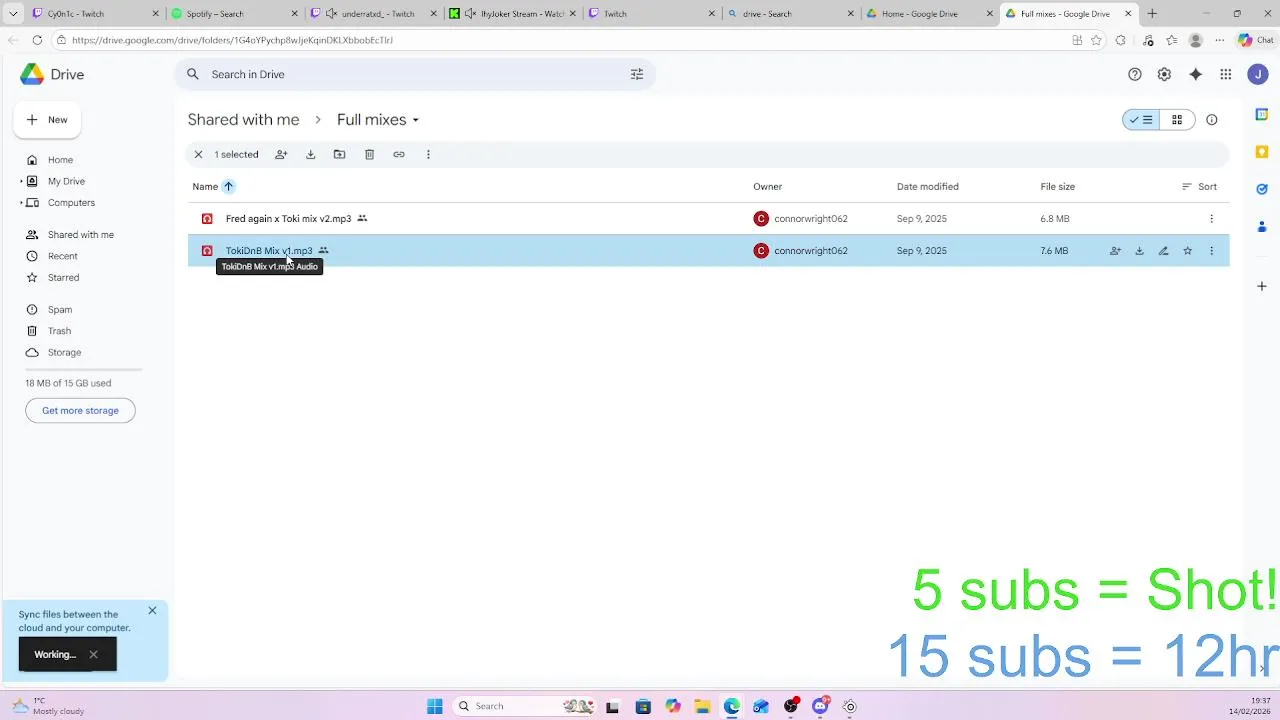Image resolution: width=1280 pixels, height=720 pixels.
Task: Open the Windows Start menu
Action: click(x=435, y=706)
